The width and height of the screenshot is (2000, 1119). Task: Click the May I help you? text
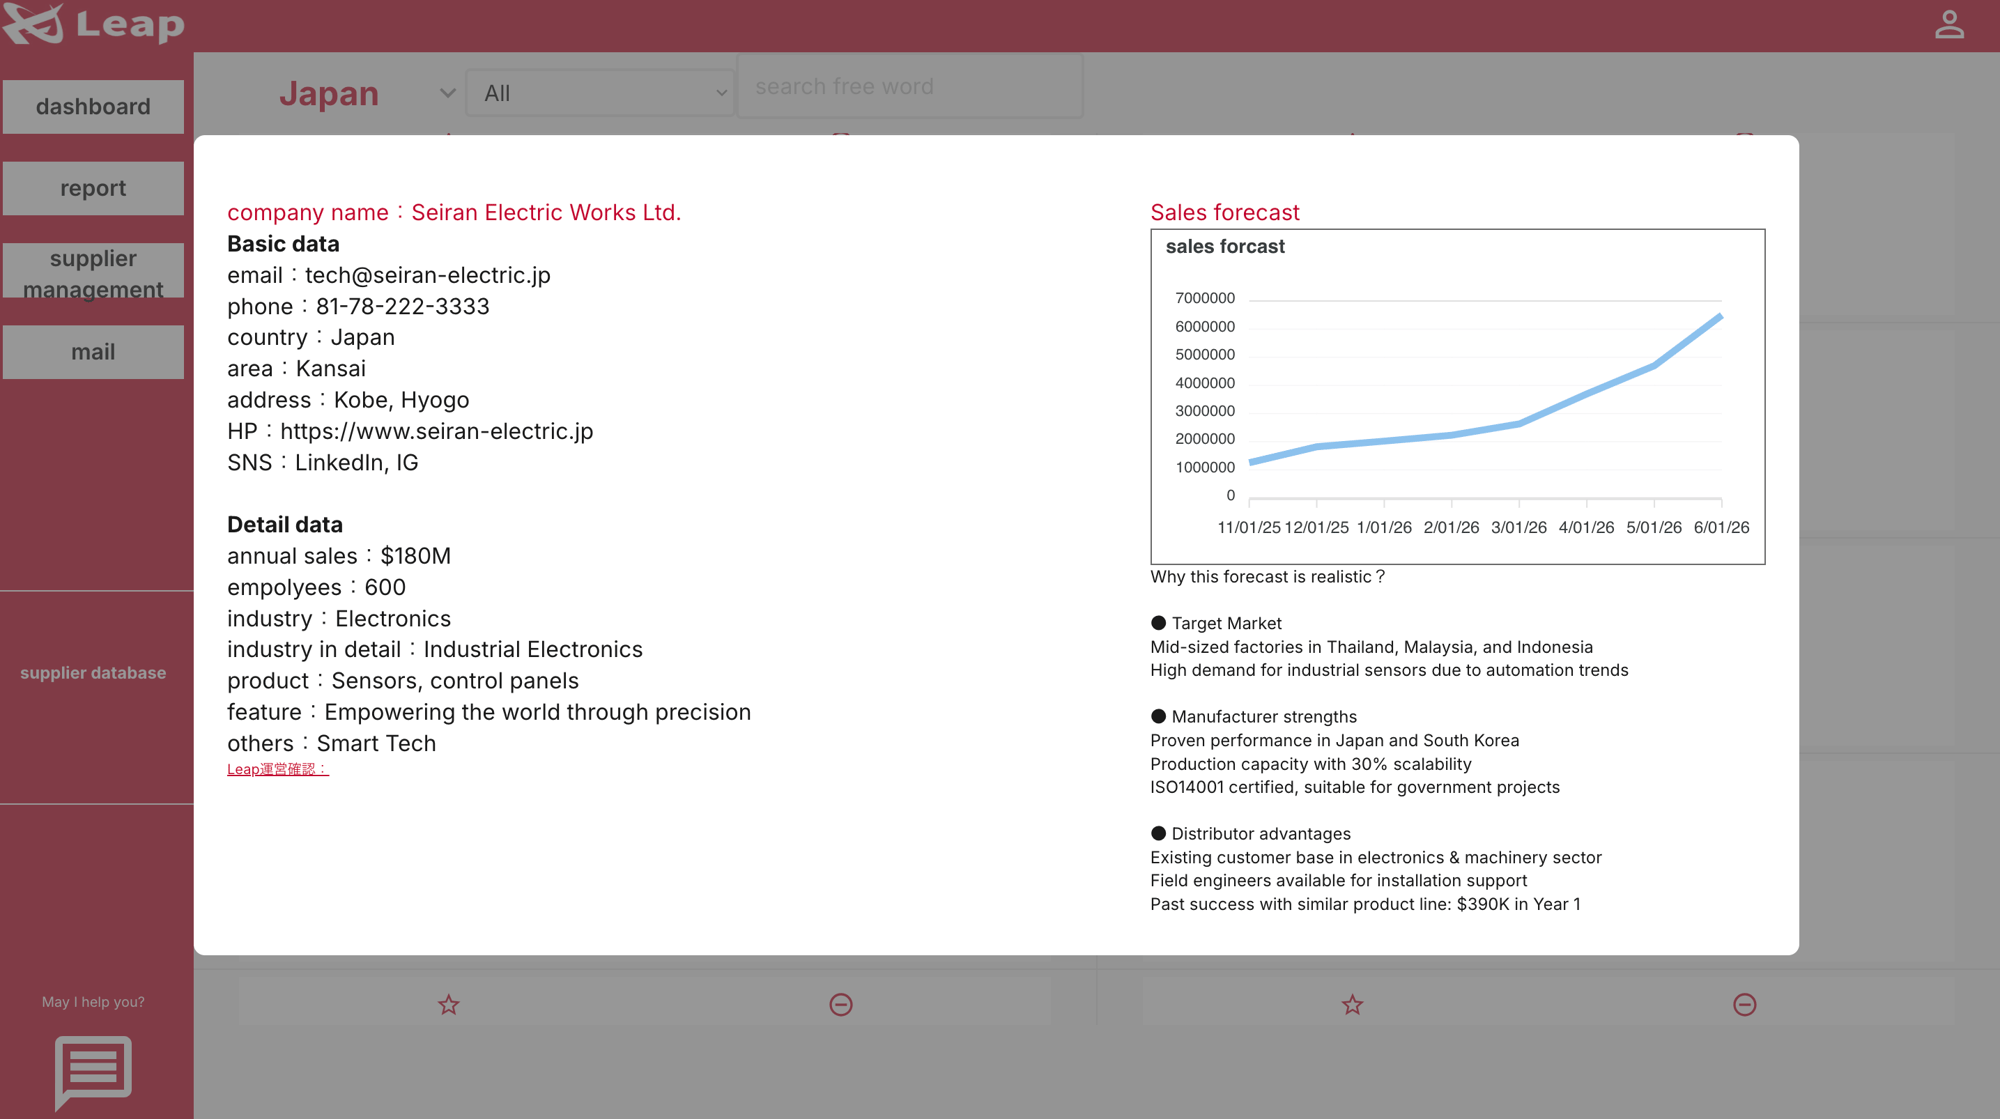tap(93, 1002)
